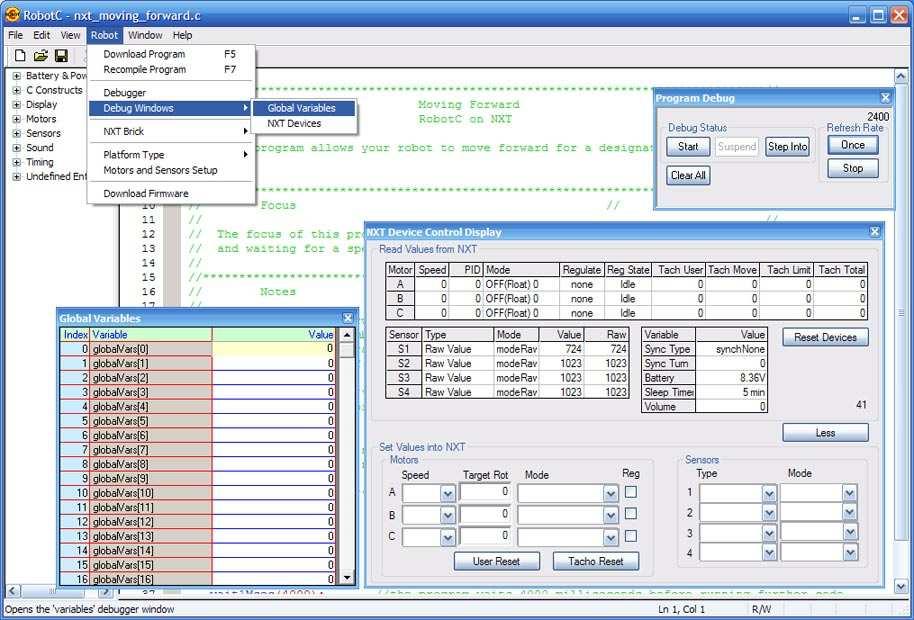Viewport: 914px width, 620px height.
Task: Open the NXT Brick submenu
Action: [x=171, y=132]
